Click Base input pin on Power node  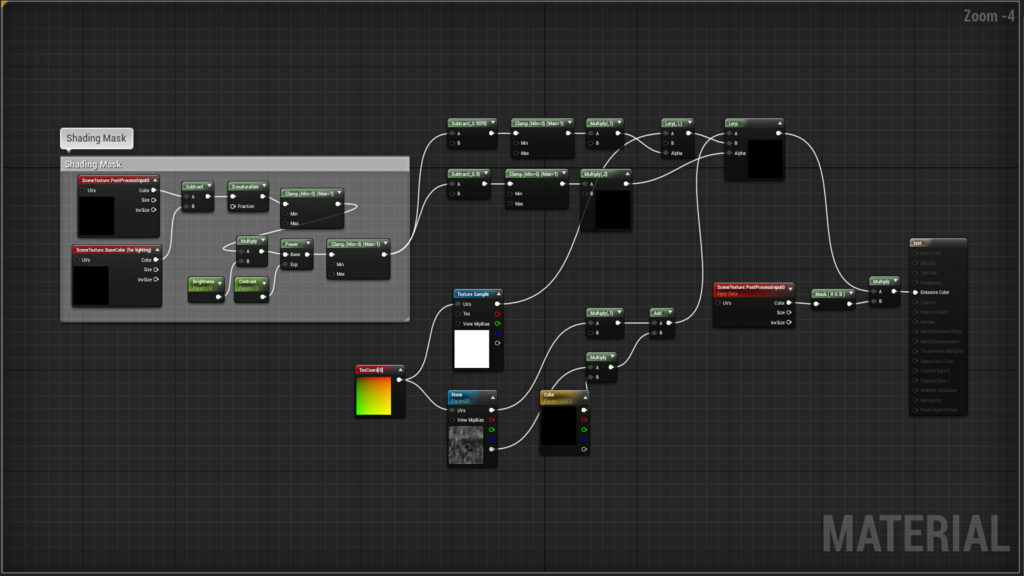point(285,254)
